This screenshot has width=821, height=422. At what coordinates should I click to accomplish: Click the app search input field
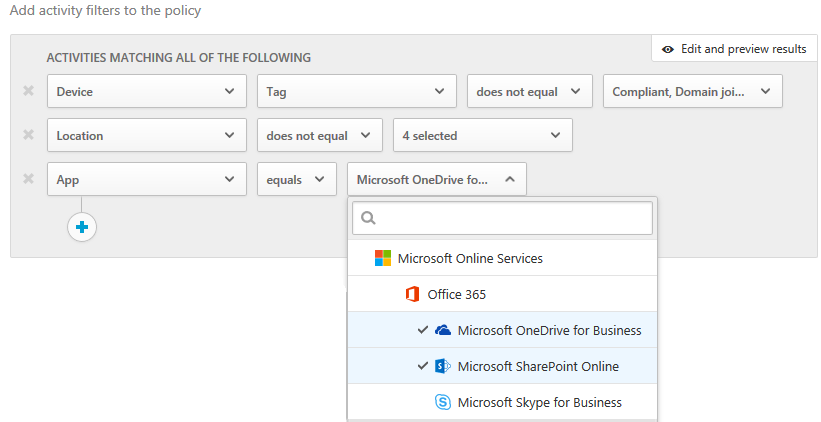point(502,218)
